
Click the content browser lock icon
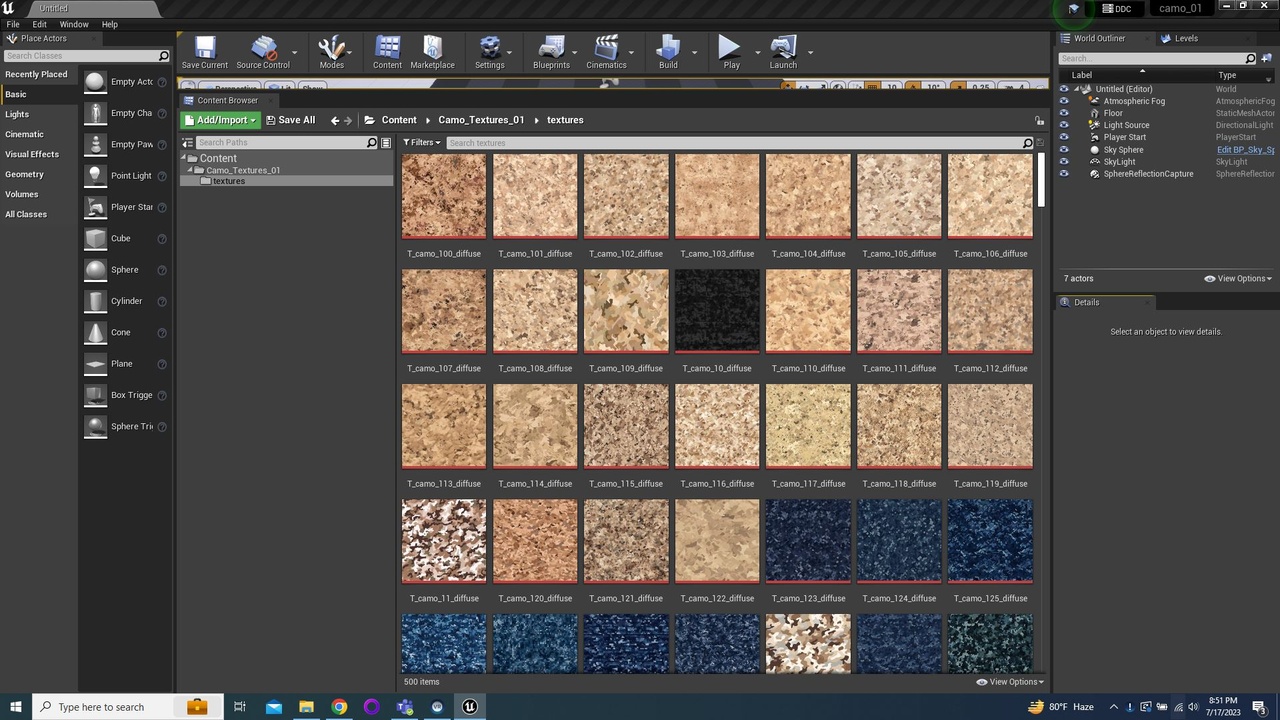coord(1039,120)
